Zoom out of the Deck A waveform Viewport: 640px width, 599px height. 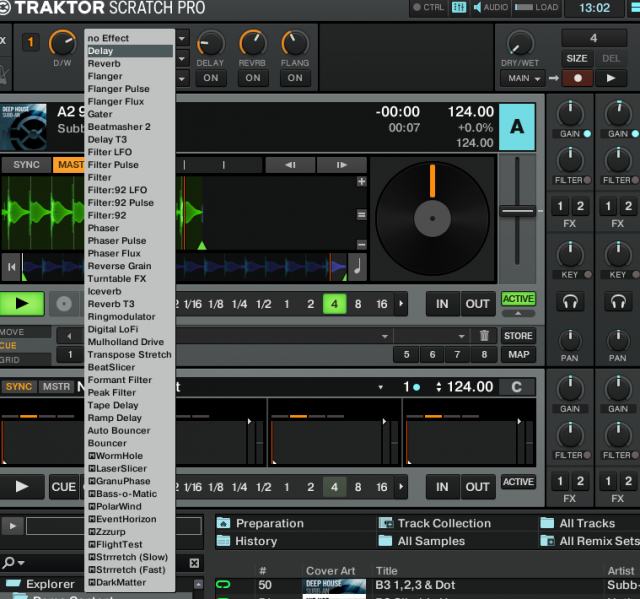[x=361, y=244]
